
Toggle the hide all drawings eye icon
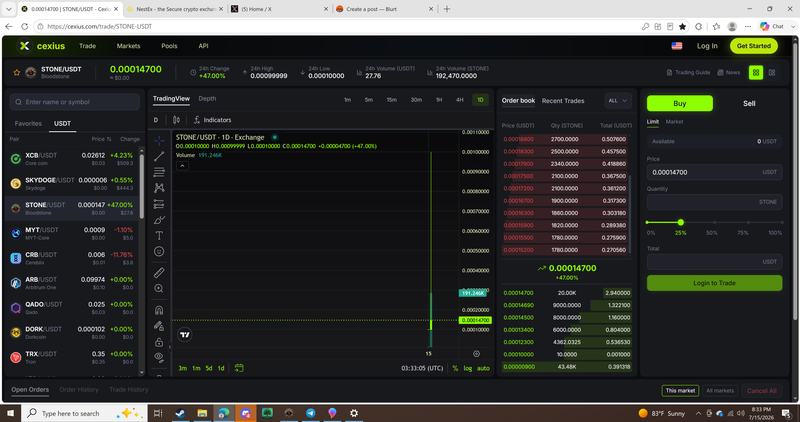(x=159, y=357)
